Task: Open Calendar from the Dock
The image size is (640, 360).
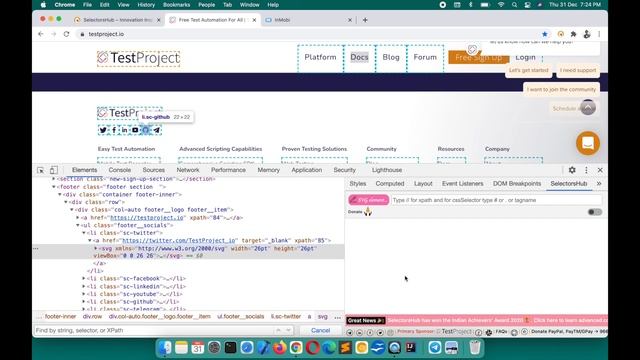Action: (198, 348)
